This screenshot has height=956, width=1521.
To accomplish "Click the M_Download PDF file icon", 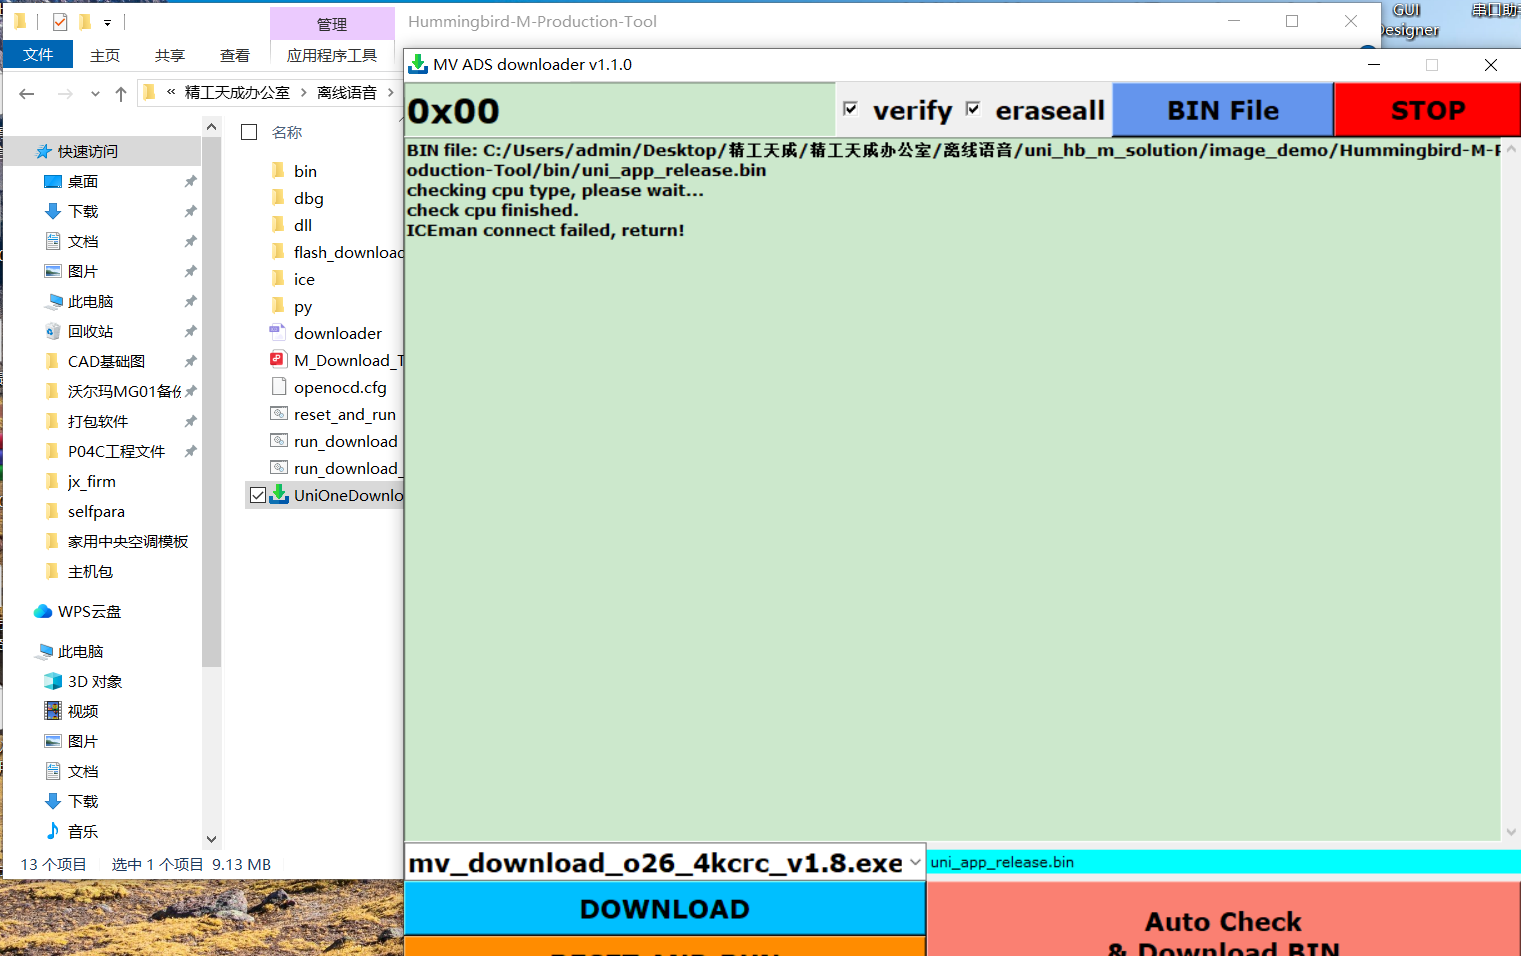I will click(x=278, y=360).
